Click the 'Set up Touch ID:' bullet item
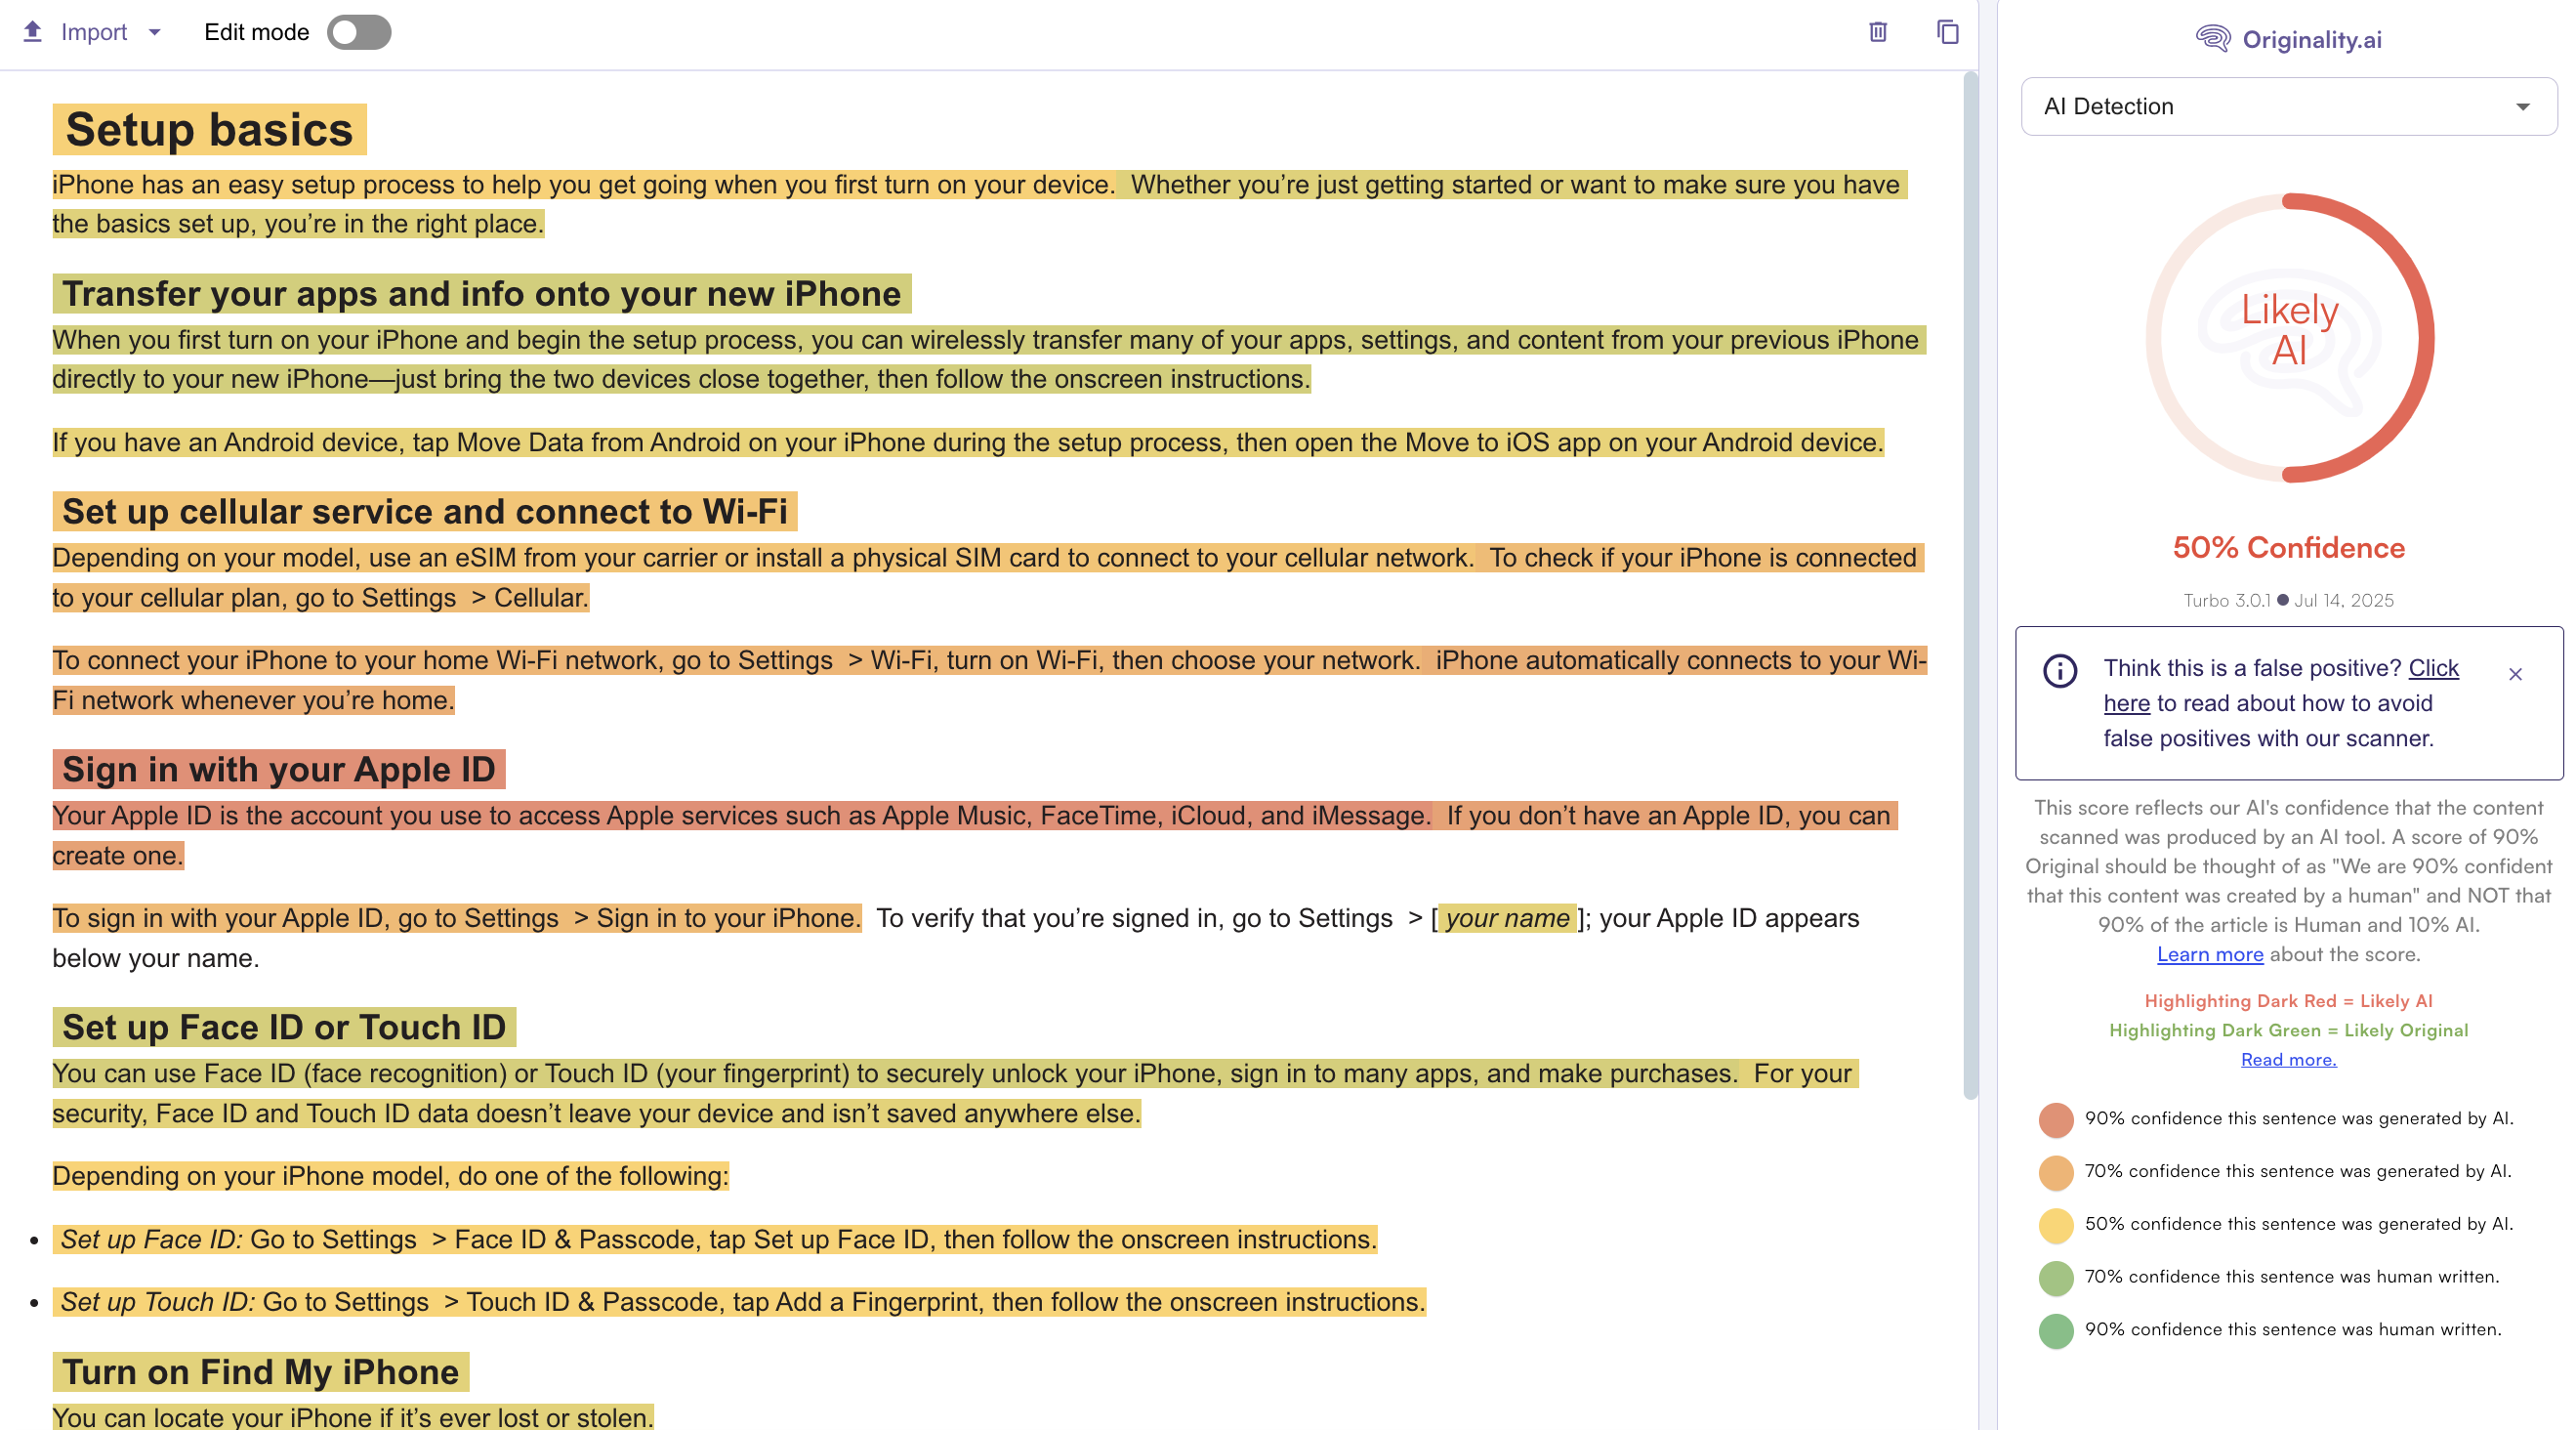This screenshot has width=2576, height=1430. point(739,1302)
